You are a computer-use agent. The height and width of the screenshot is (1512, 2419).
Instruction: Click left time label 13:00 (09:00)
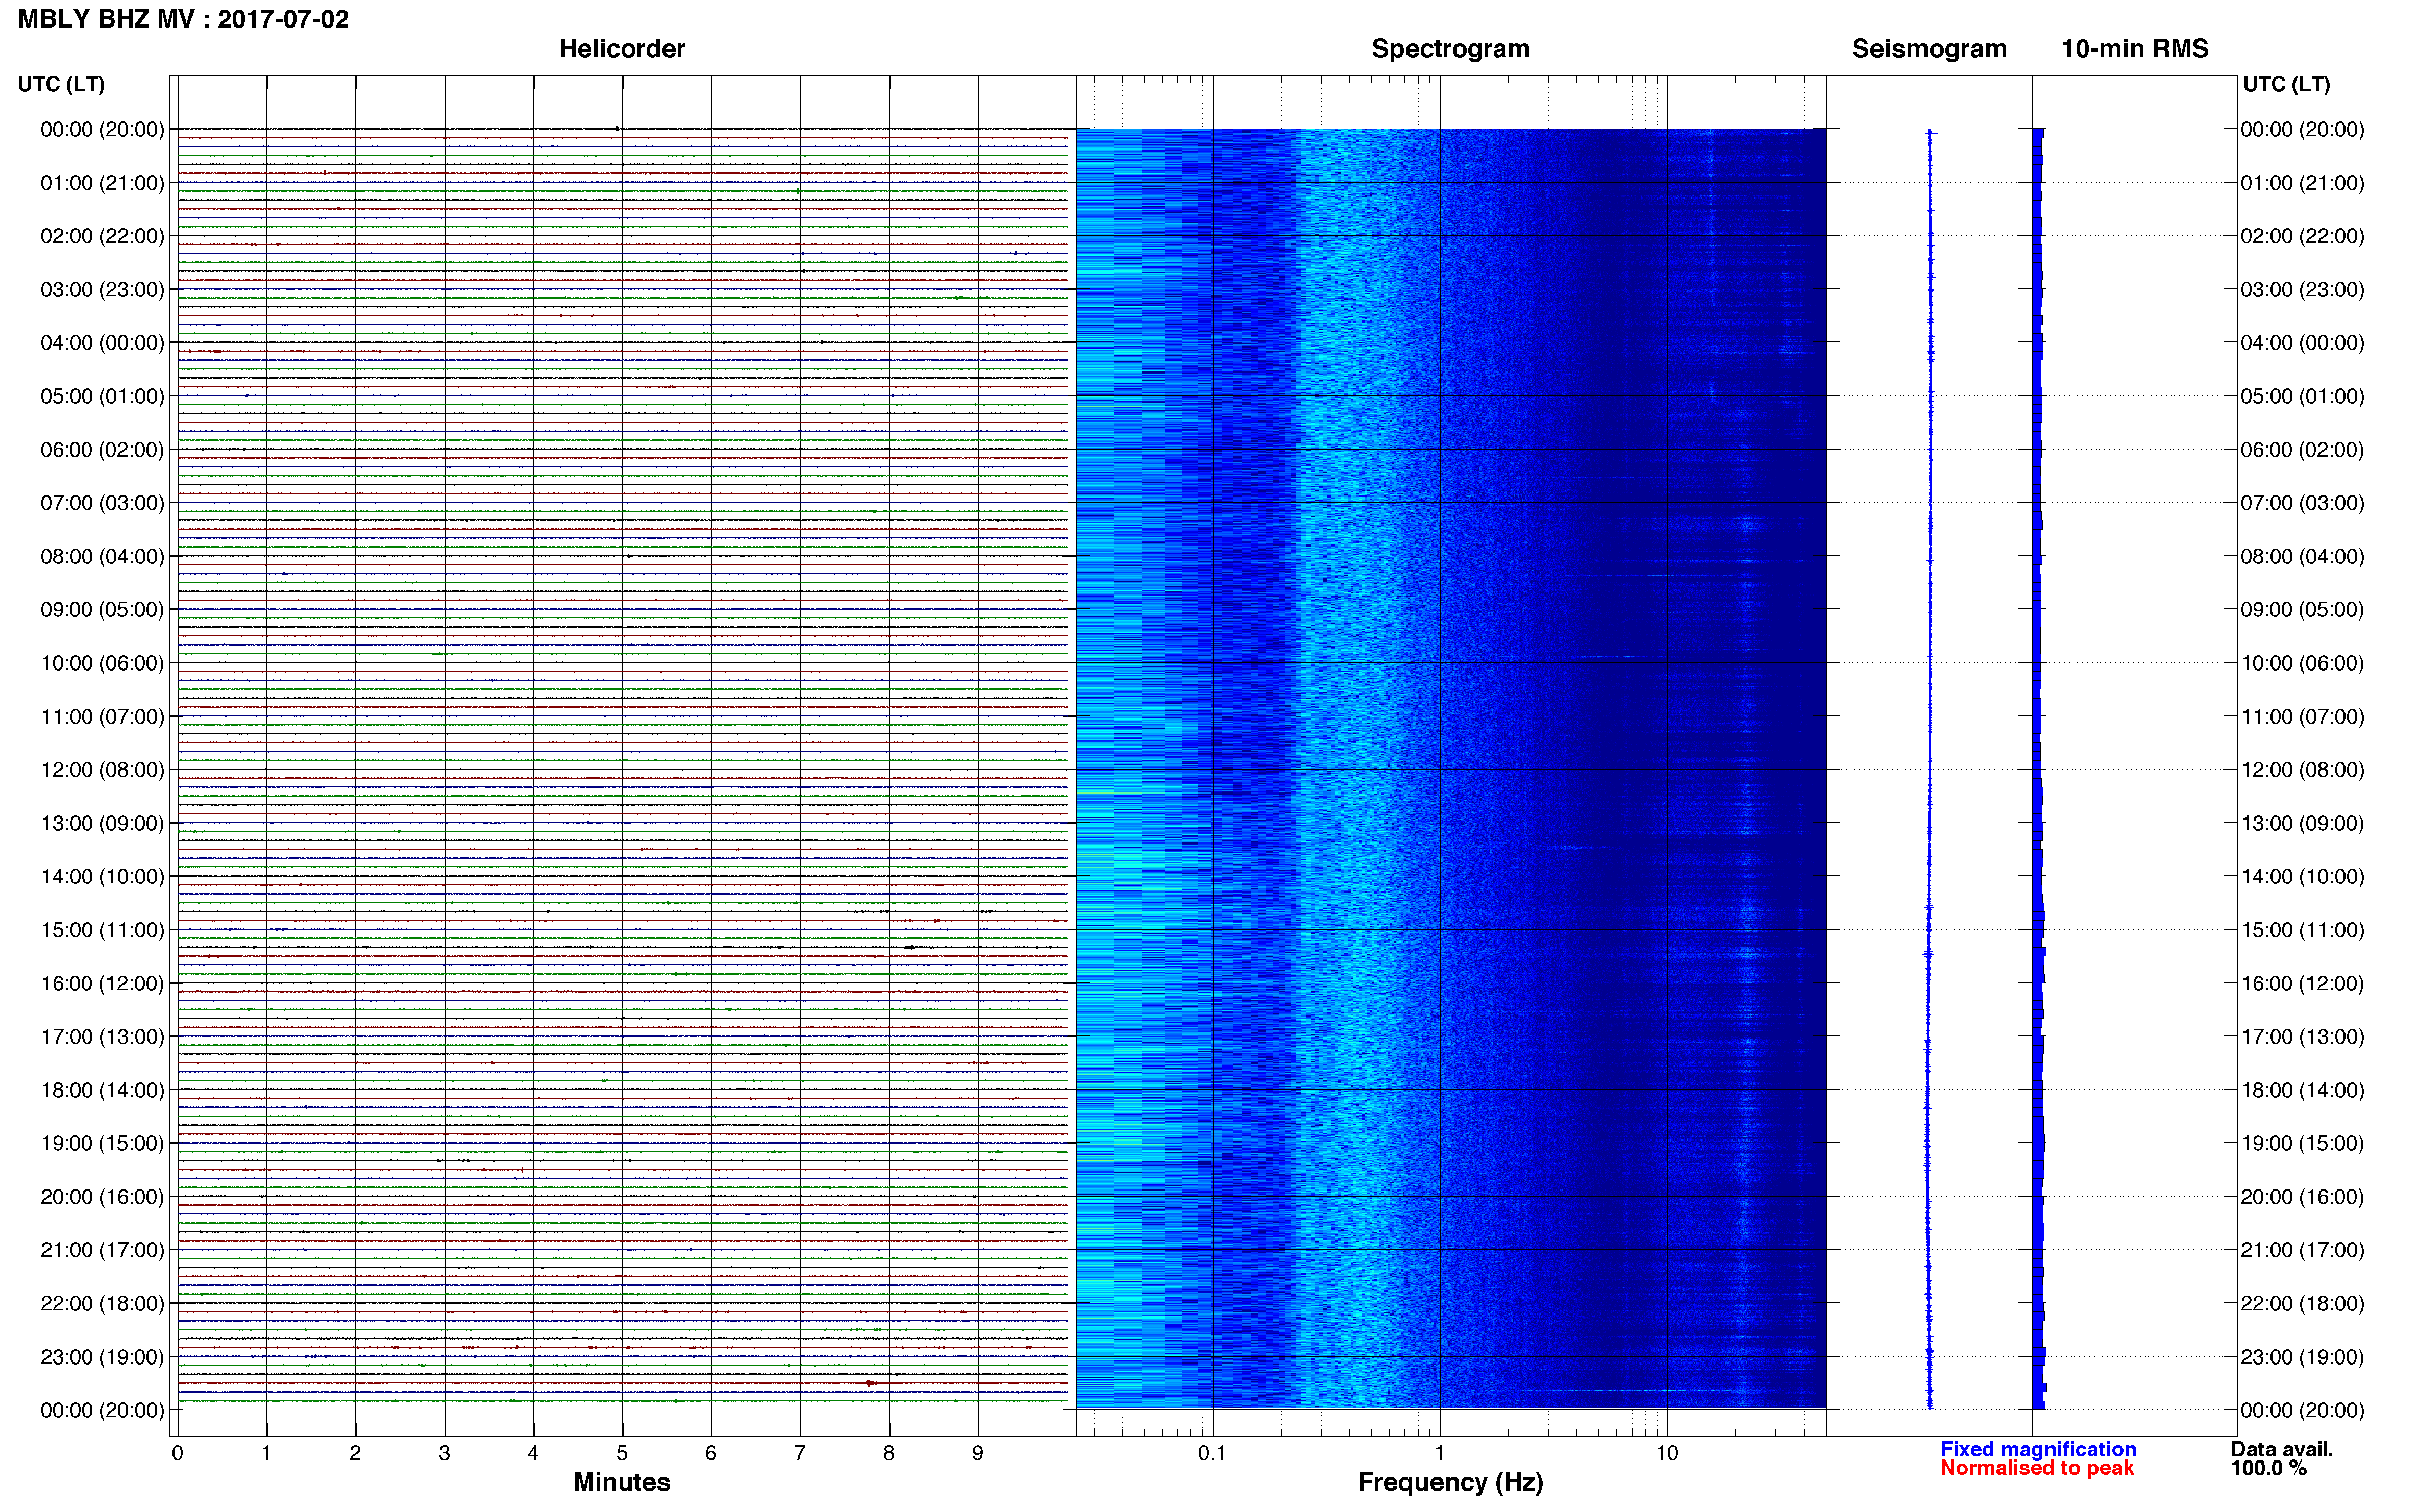(102, 823)
